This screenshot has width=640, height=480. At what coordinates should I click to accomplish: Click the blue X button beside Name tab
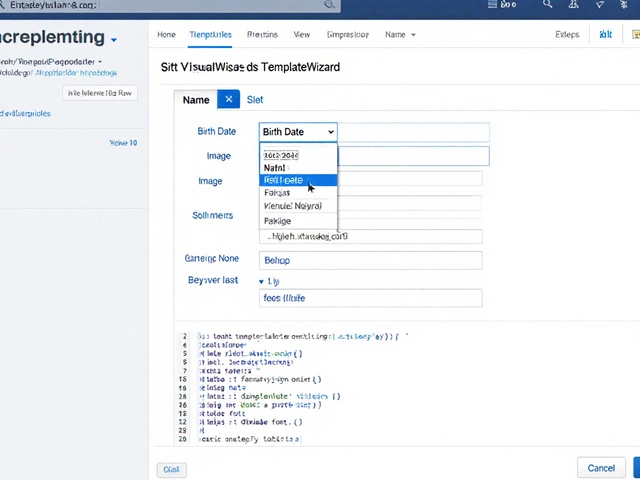[229, 99]
